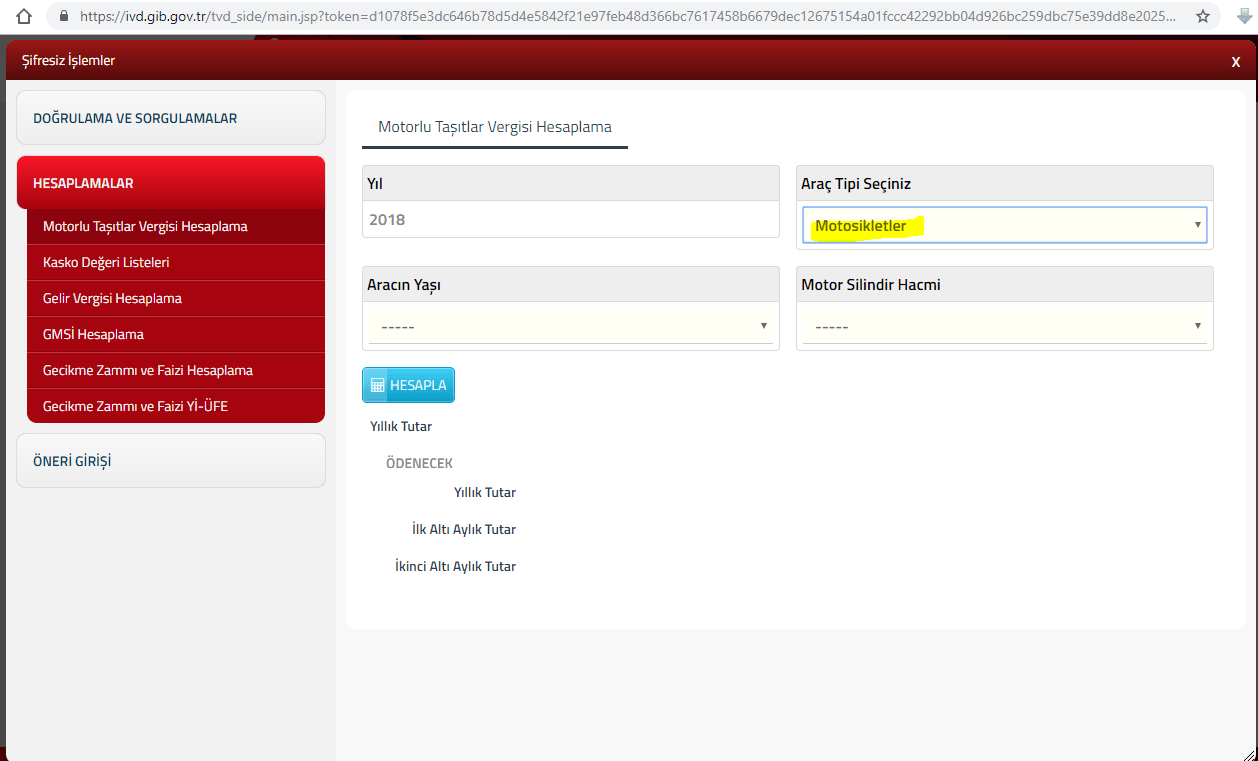The width and height of the screenshot is (1258, 761).
Task: Open Gecikme Zammı ve Faizi Hesaplama
Action: tap(148, 371)
